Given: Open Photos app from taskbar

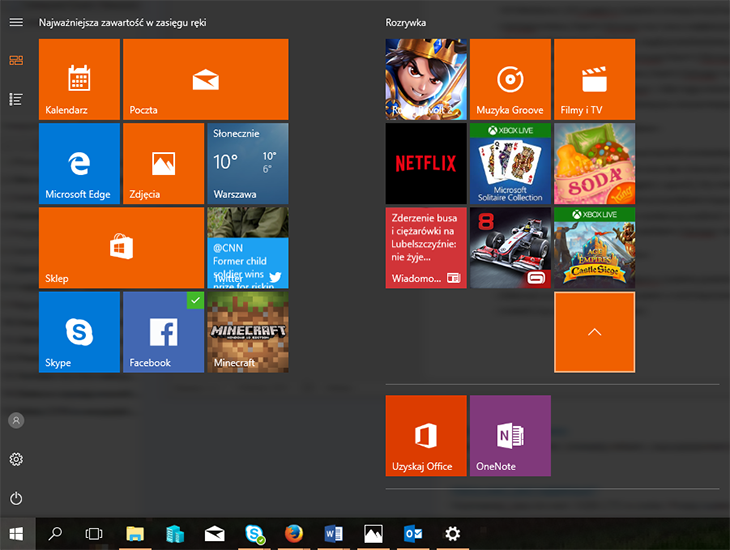Looking at the screenshot, I should point(373,534).
